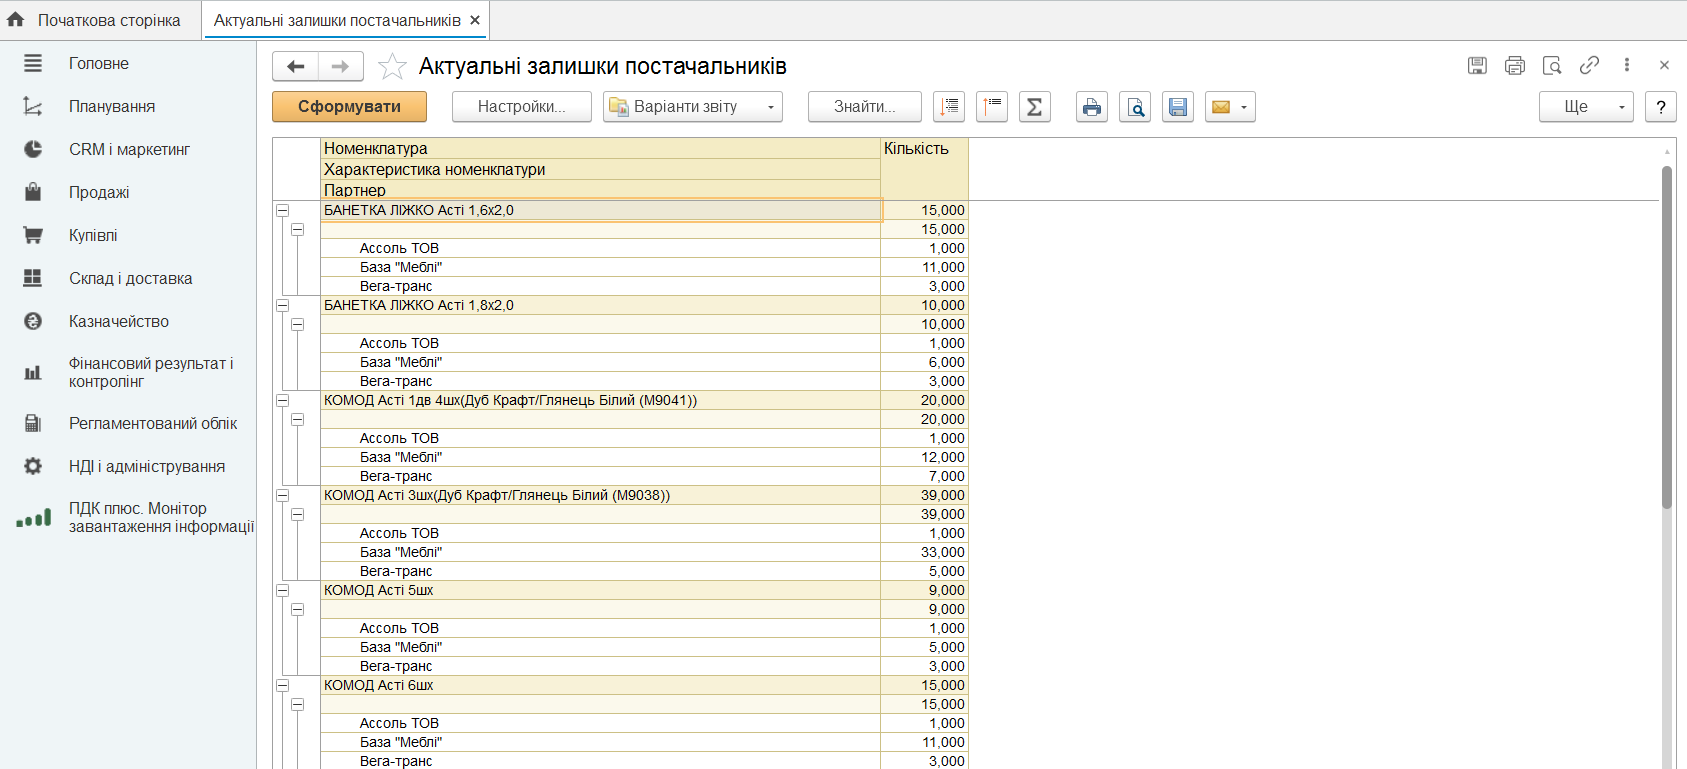Click the vertical scrollbar of the report
The height and width of the screenshot is (769, 1687).
pyautogui.click(x=1667, y=337)
